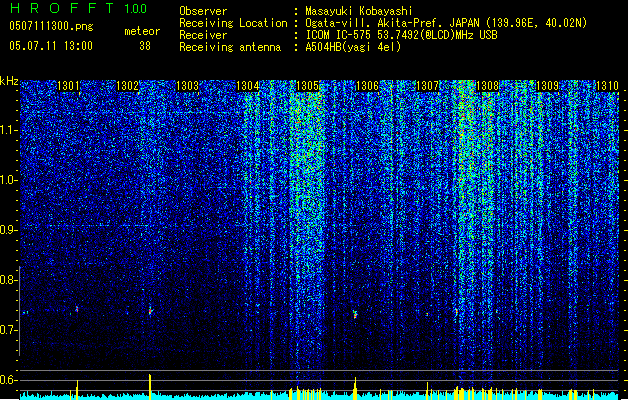Click the meteor echo below the 1302 marker

pos(150,311)
